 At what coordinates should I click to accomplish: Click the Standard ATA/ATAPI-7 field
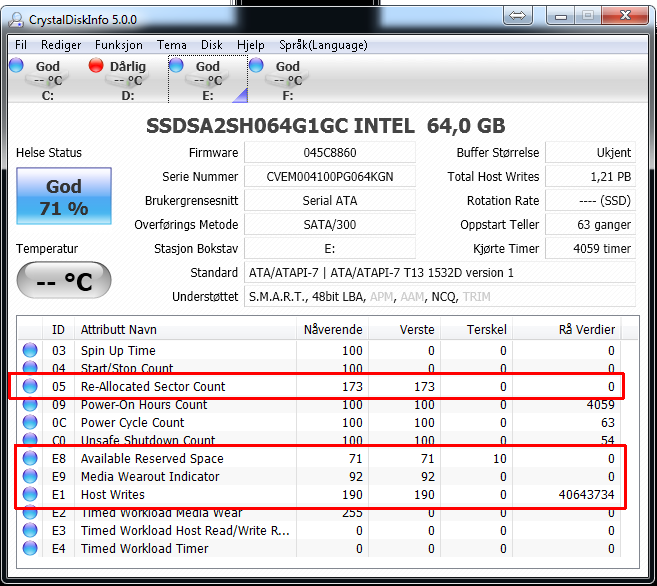440,273
